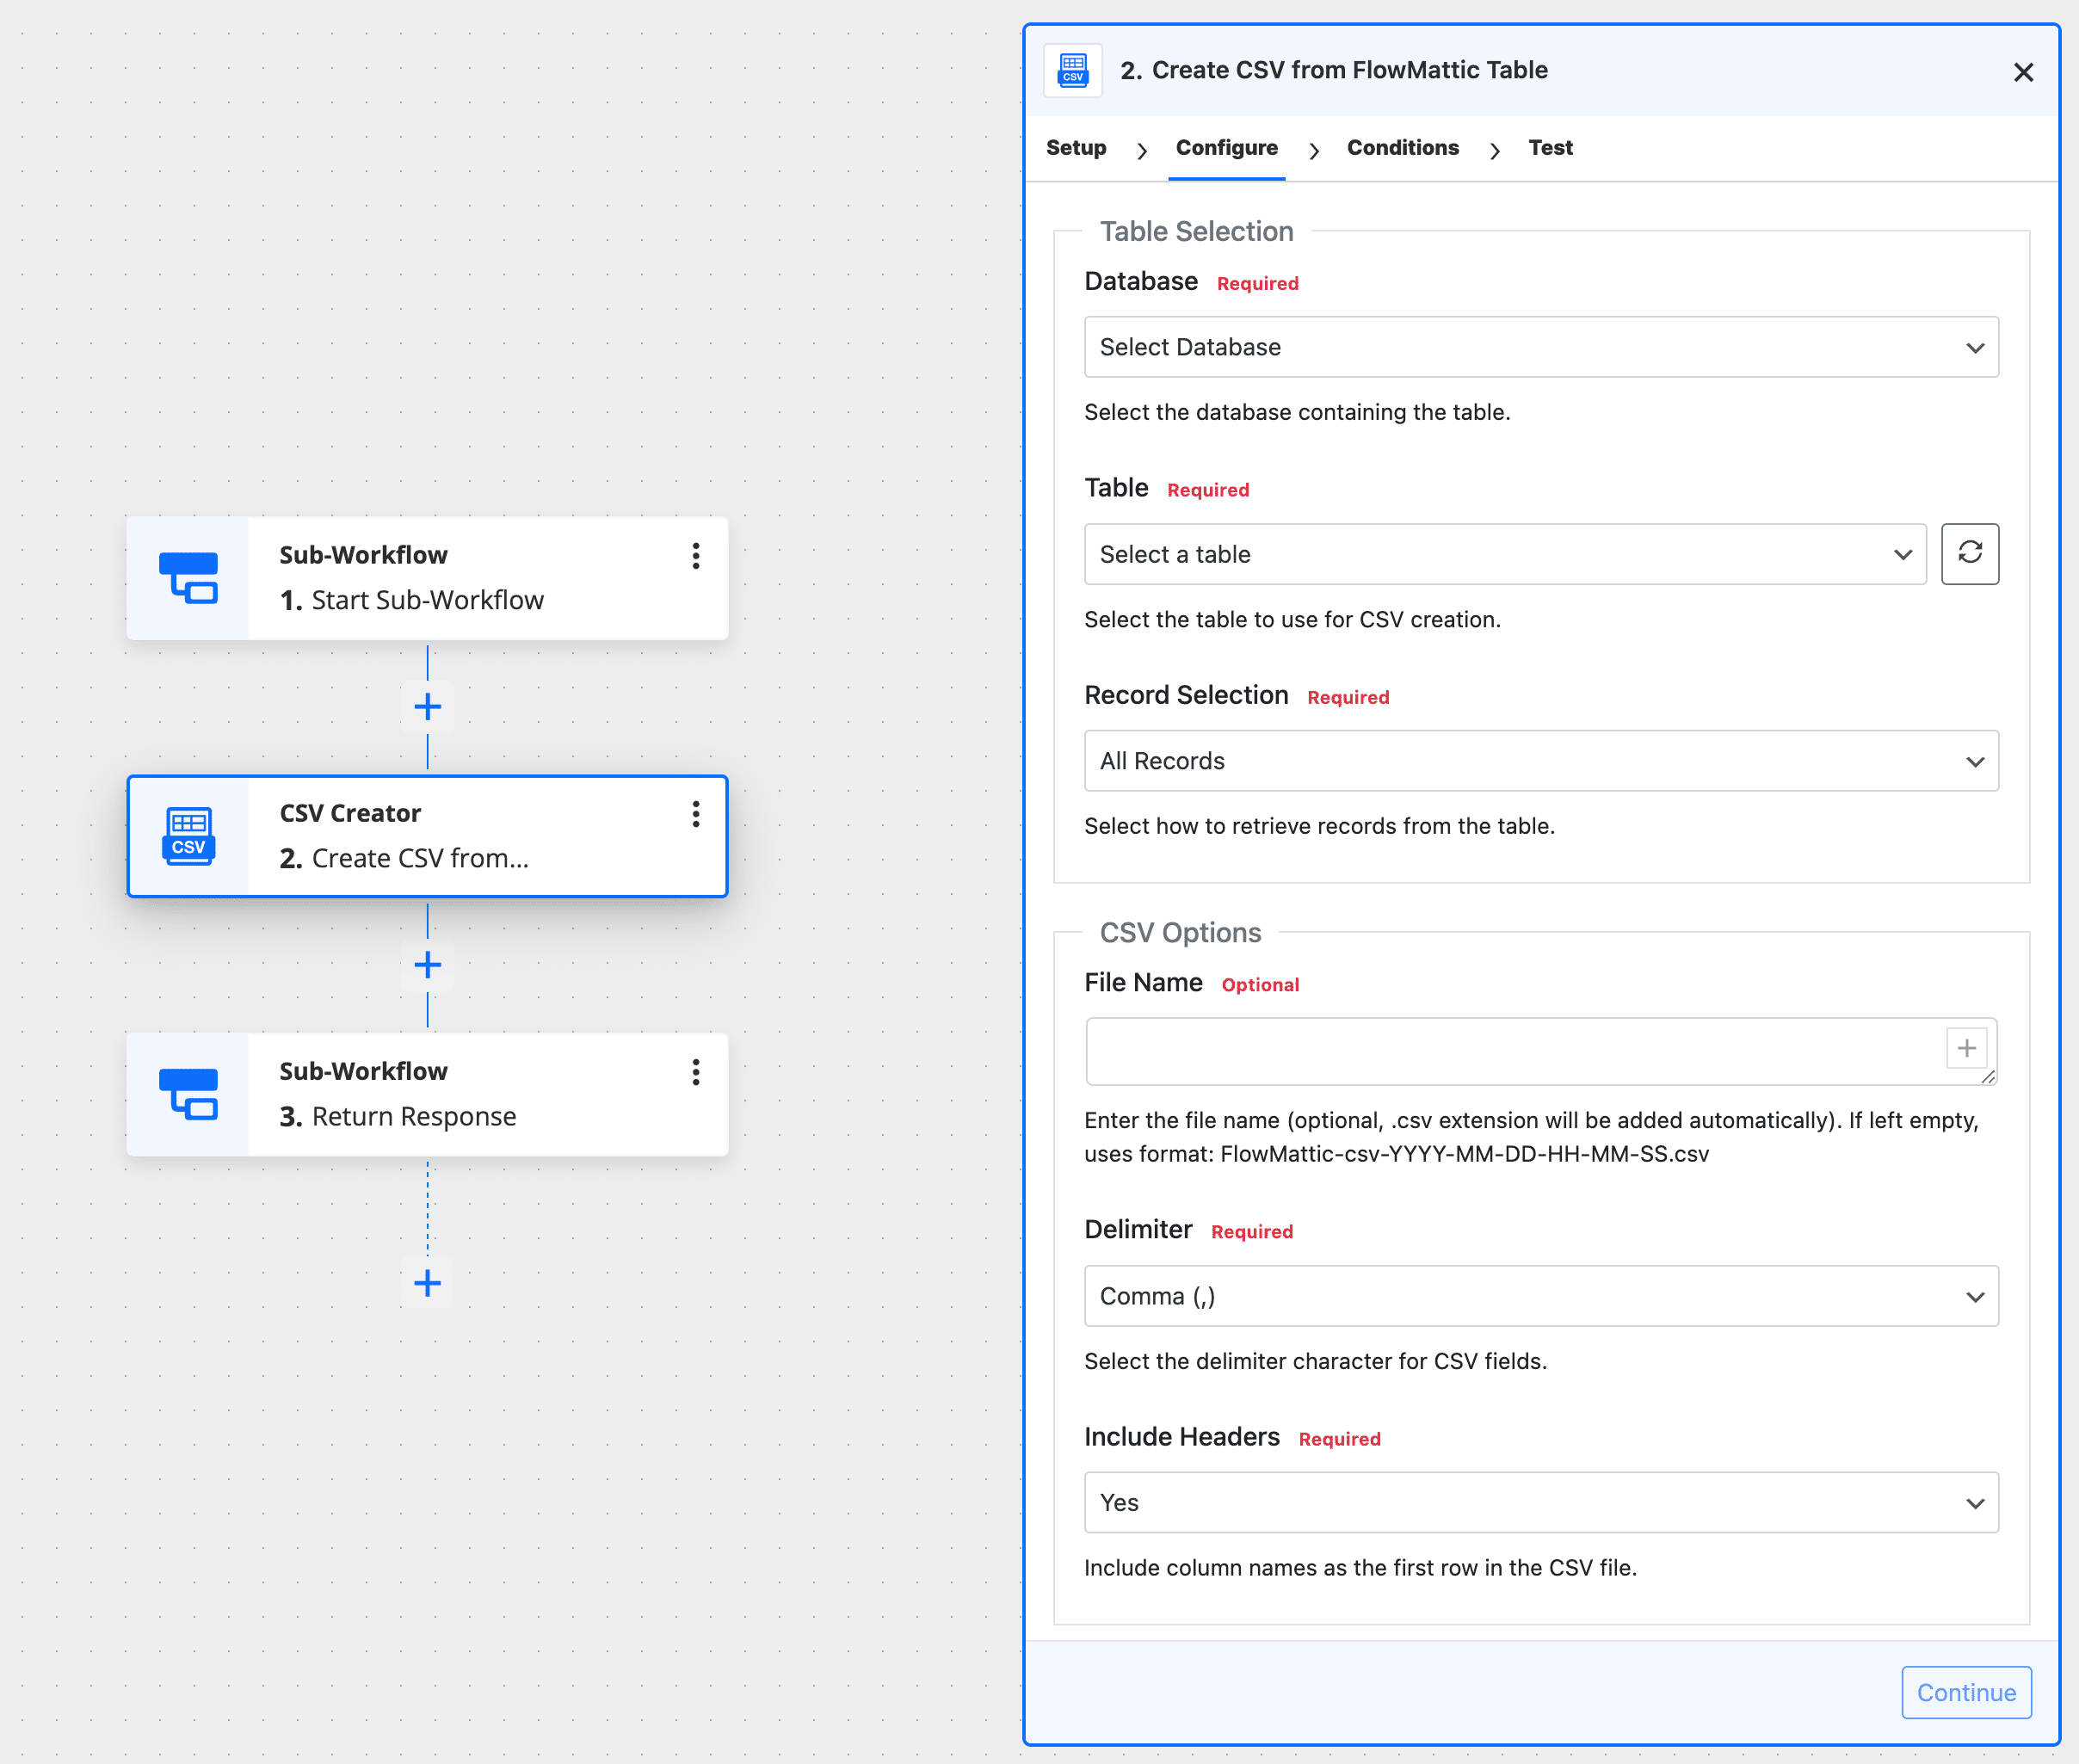Click the Sub-Workflow icon on Start Sub-Workflow node
The width and height of the screenshot is (2079, 1764).
(188, 578)
